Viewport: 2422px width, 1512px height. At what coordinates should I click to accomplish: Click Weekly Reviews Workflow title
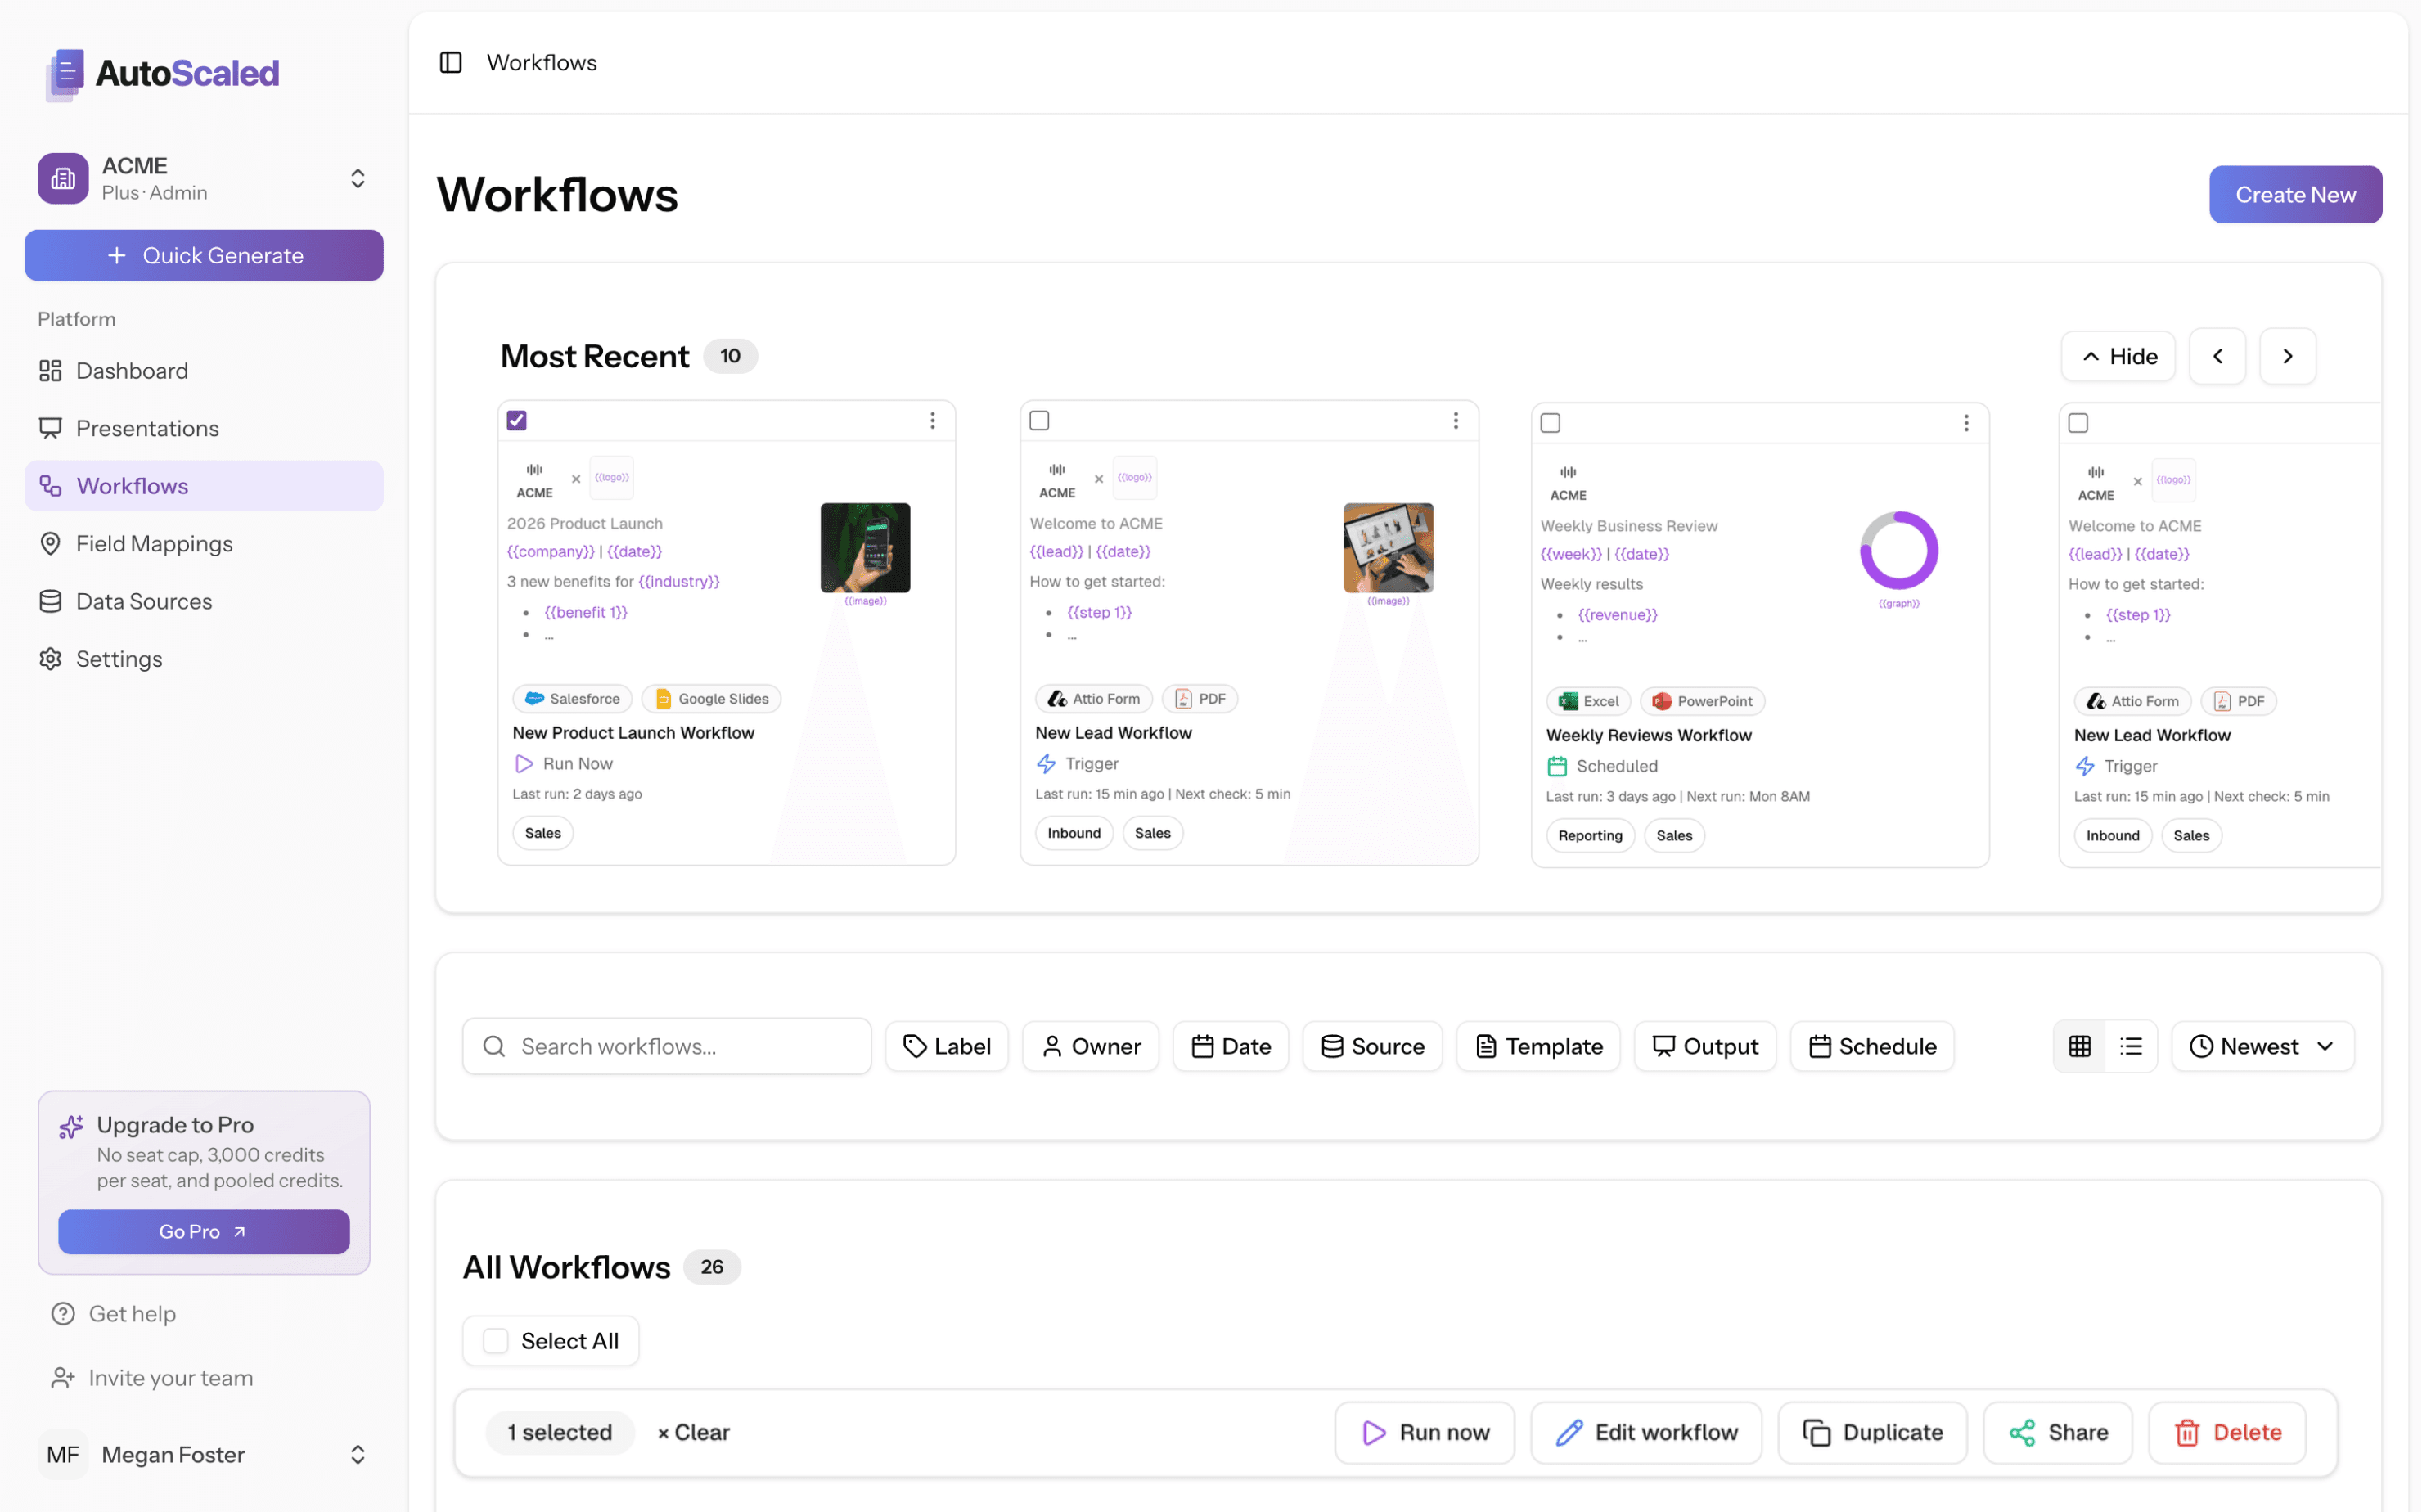tap(1649, 736)
